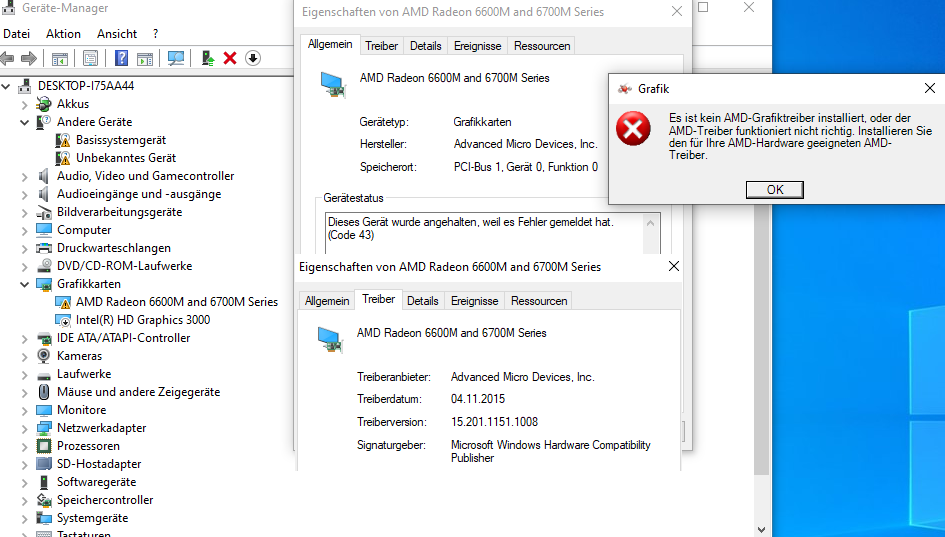Open the ? help menu
This screenshot has width=945, height=537.
155,34
